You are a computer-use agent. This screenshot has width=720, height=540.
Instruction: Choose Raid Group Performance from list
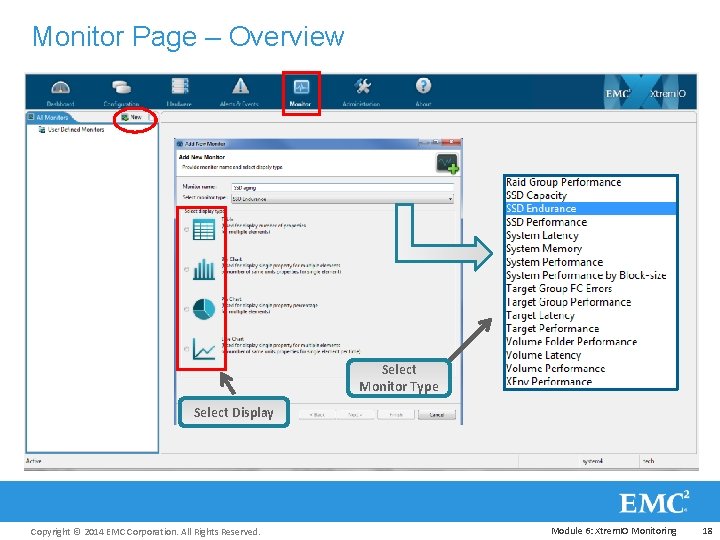click(563, 182)
